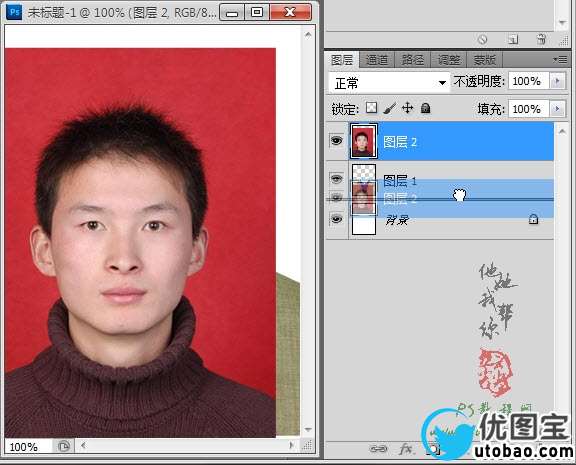Open the 填充 slider arrow

[x=557, y=109]
